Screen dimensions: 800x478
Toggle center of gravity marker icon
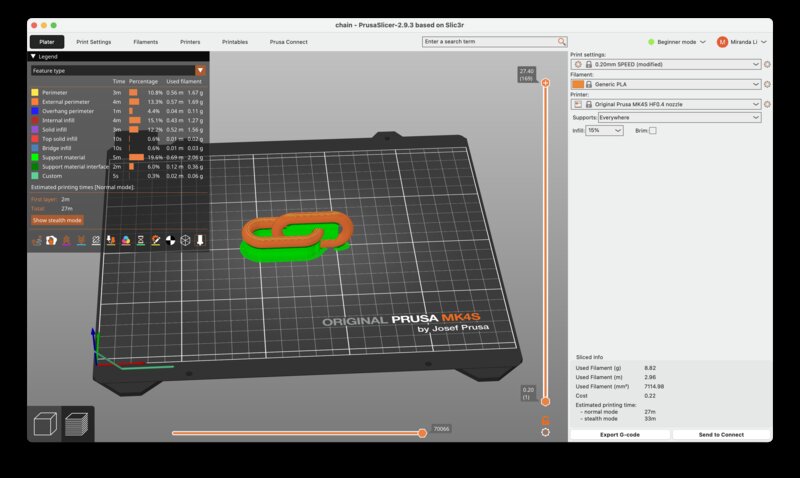170,240
